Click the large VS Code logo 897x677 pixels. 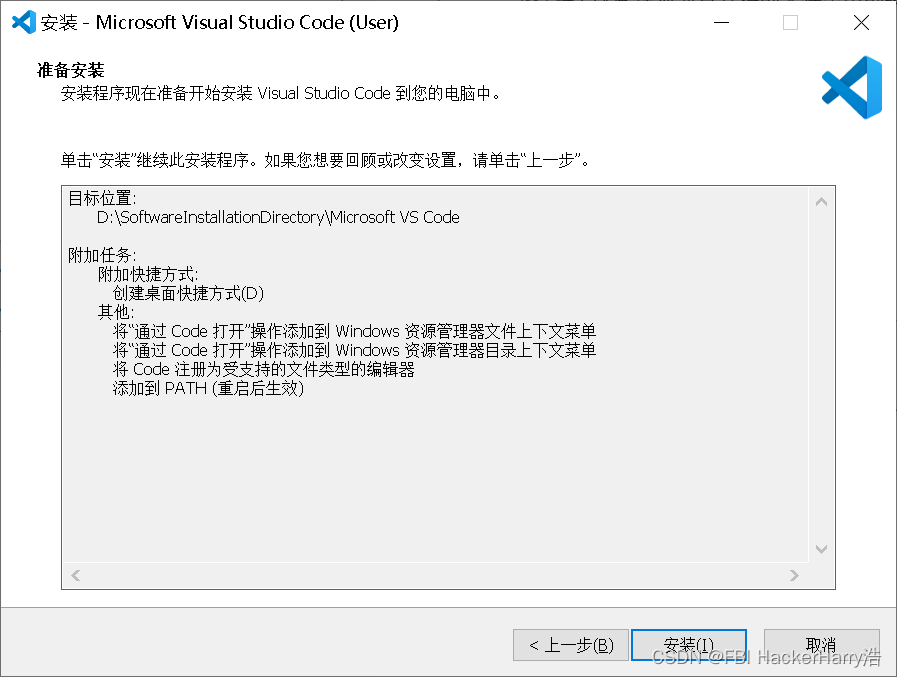pos(852,88)
